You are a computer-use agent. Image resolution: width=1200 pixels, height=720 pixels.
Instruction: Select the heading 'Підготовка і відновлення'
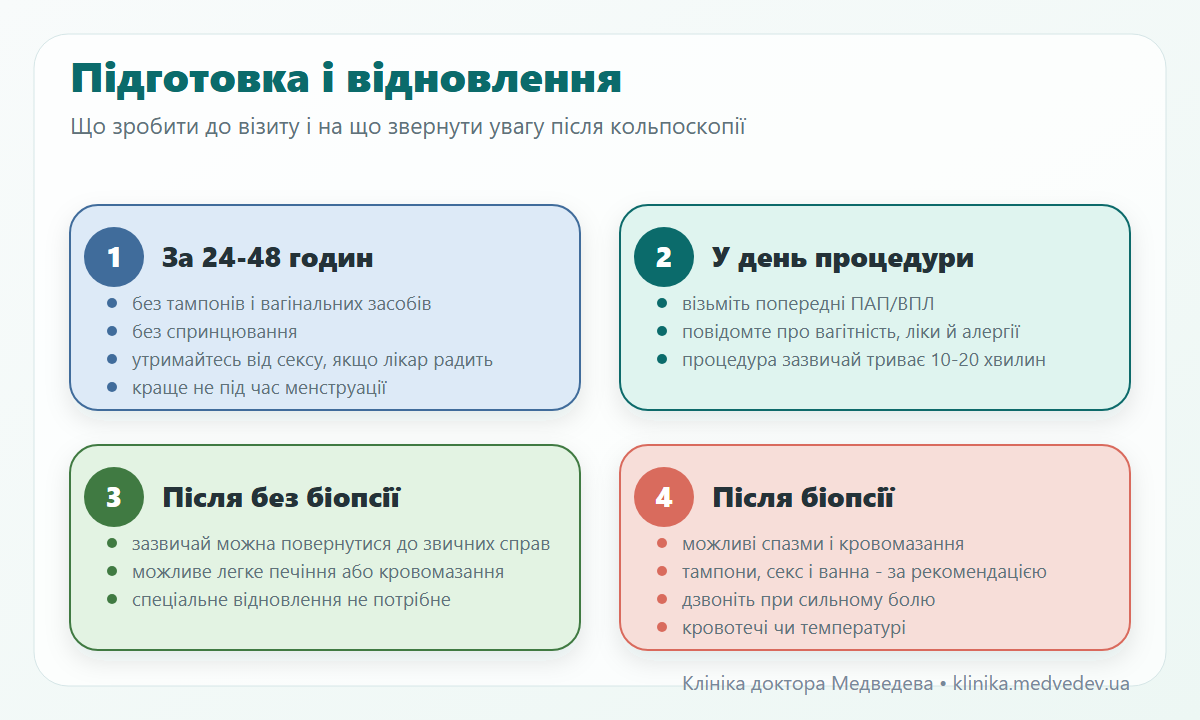(346, 79)
